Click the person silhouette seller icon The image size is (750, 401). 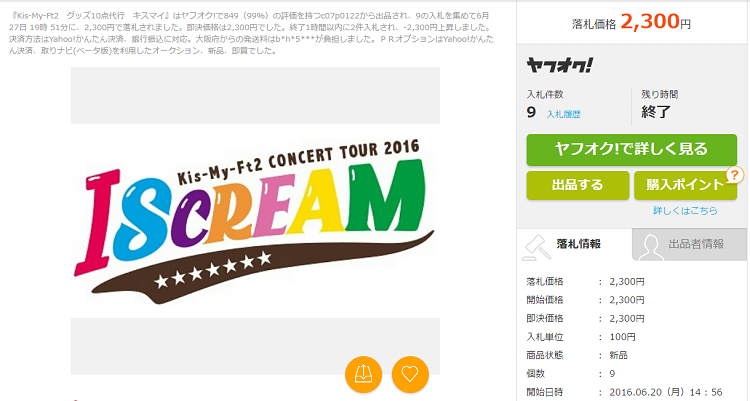[651, 247]
